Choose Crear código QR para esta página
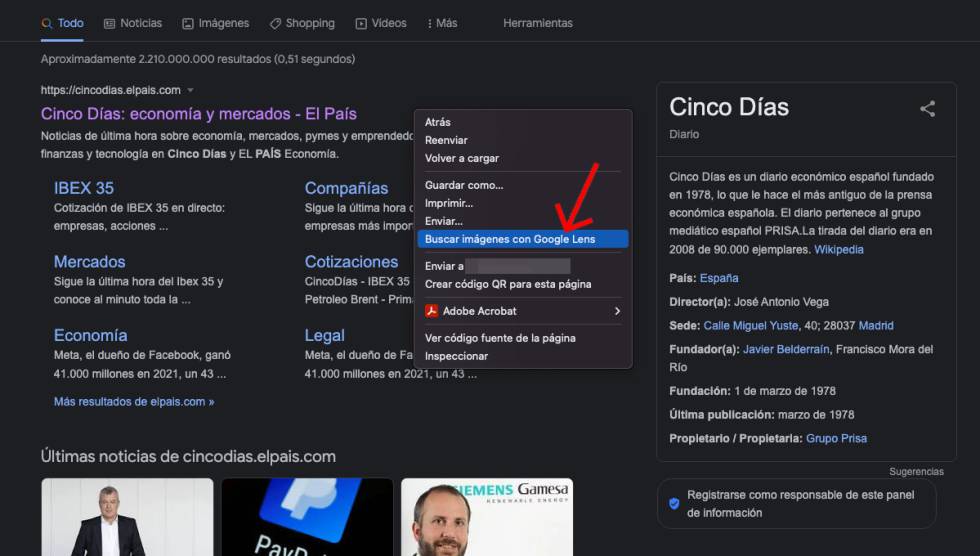The image size is (980, 556). pos(523,284)
